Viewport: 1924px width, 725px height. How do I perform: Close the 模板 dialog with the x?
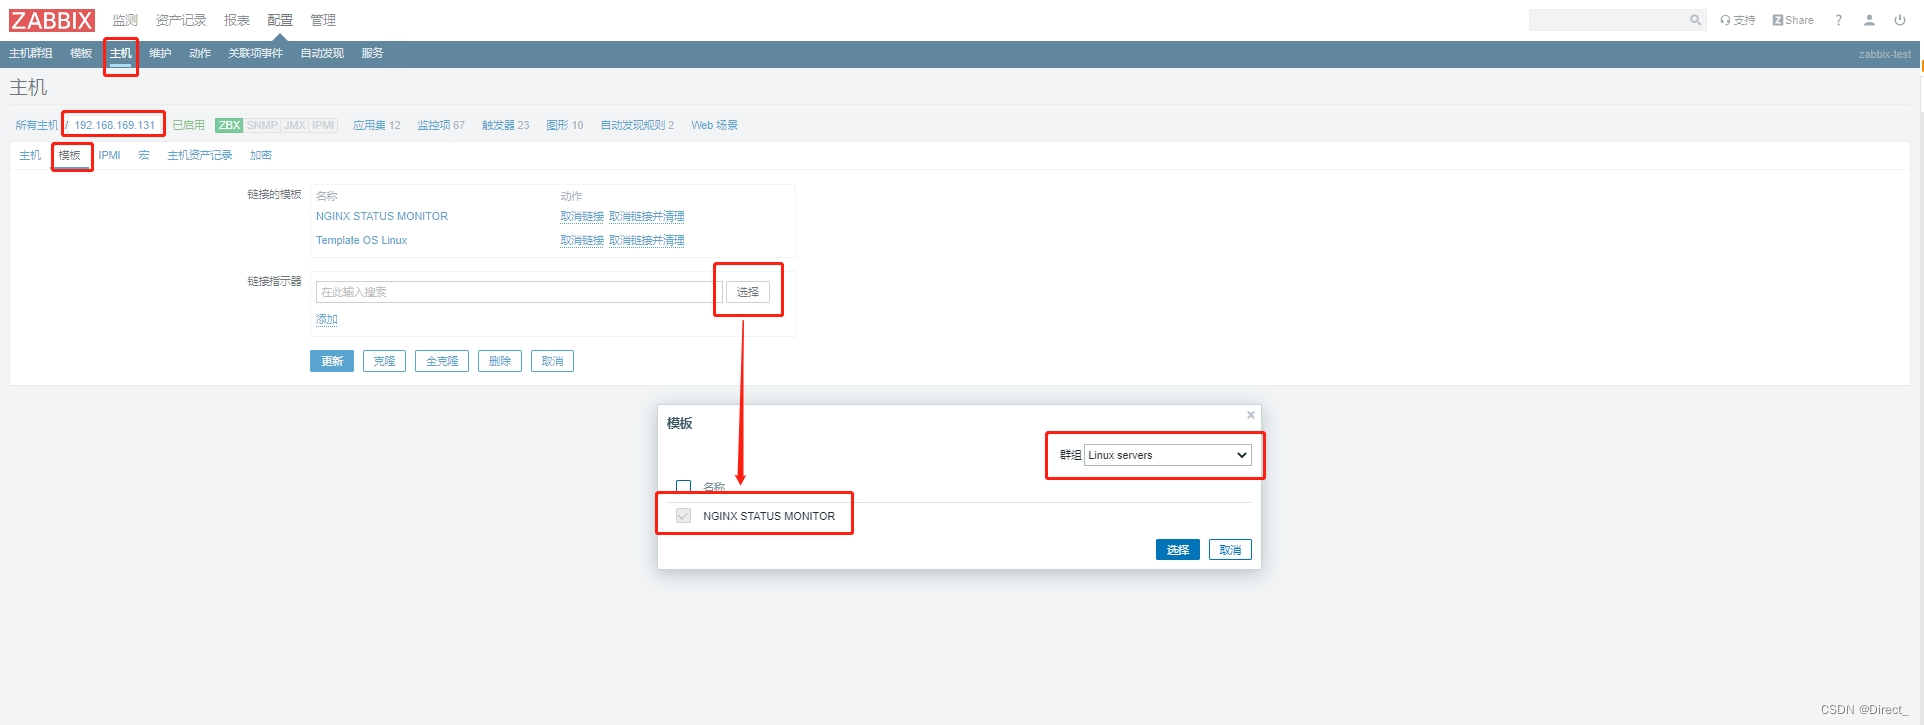(x=1250, y=415)
